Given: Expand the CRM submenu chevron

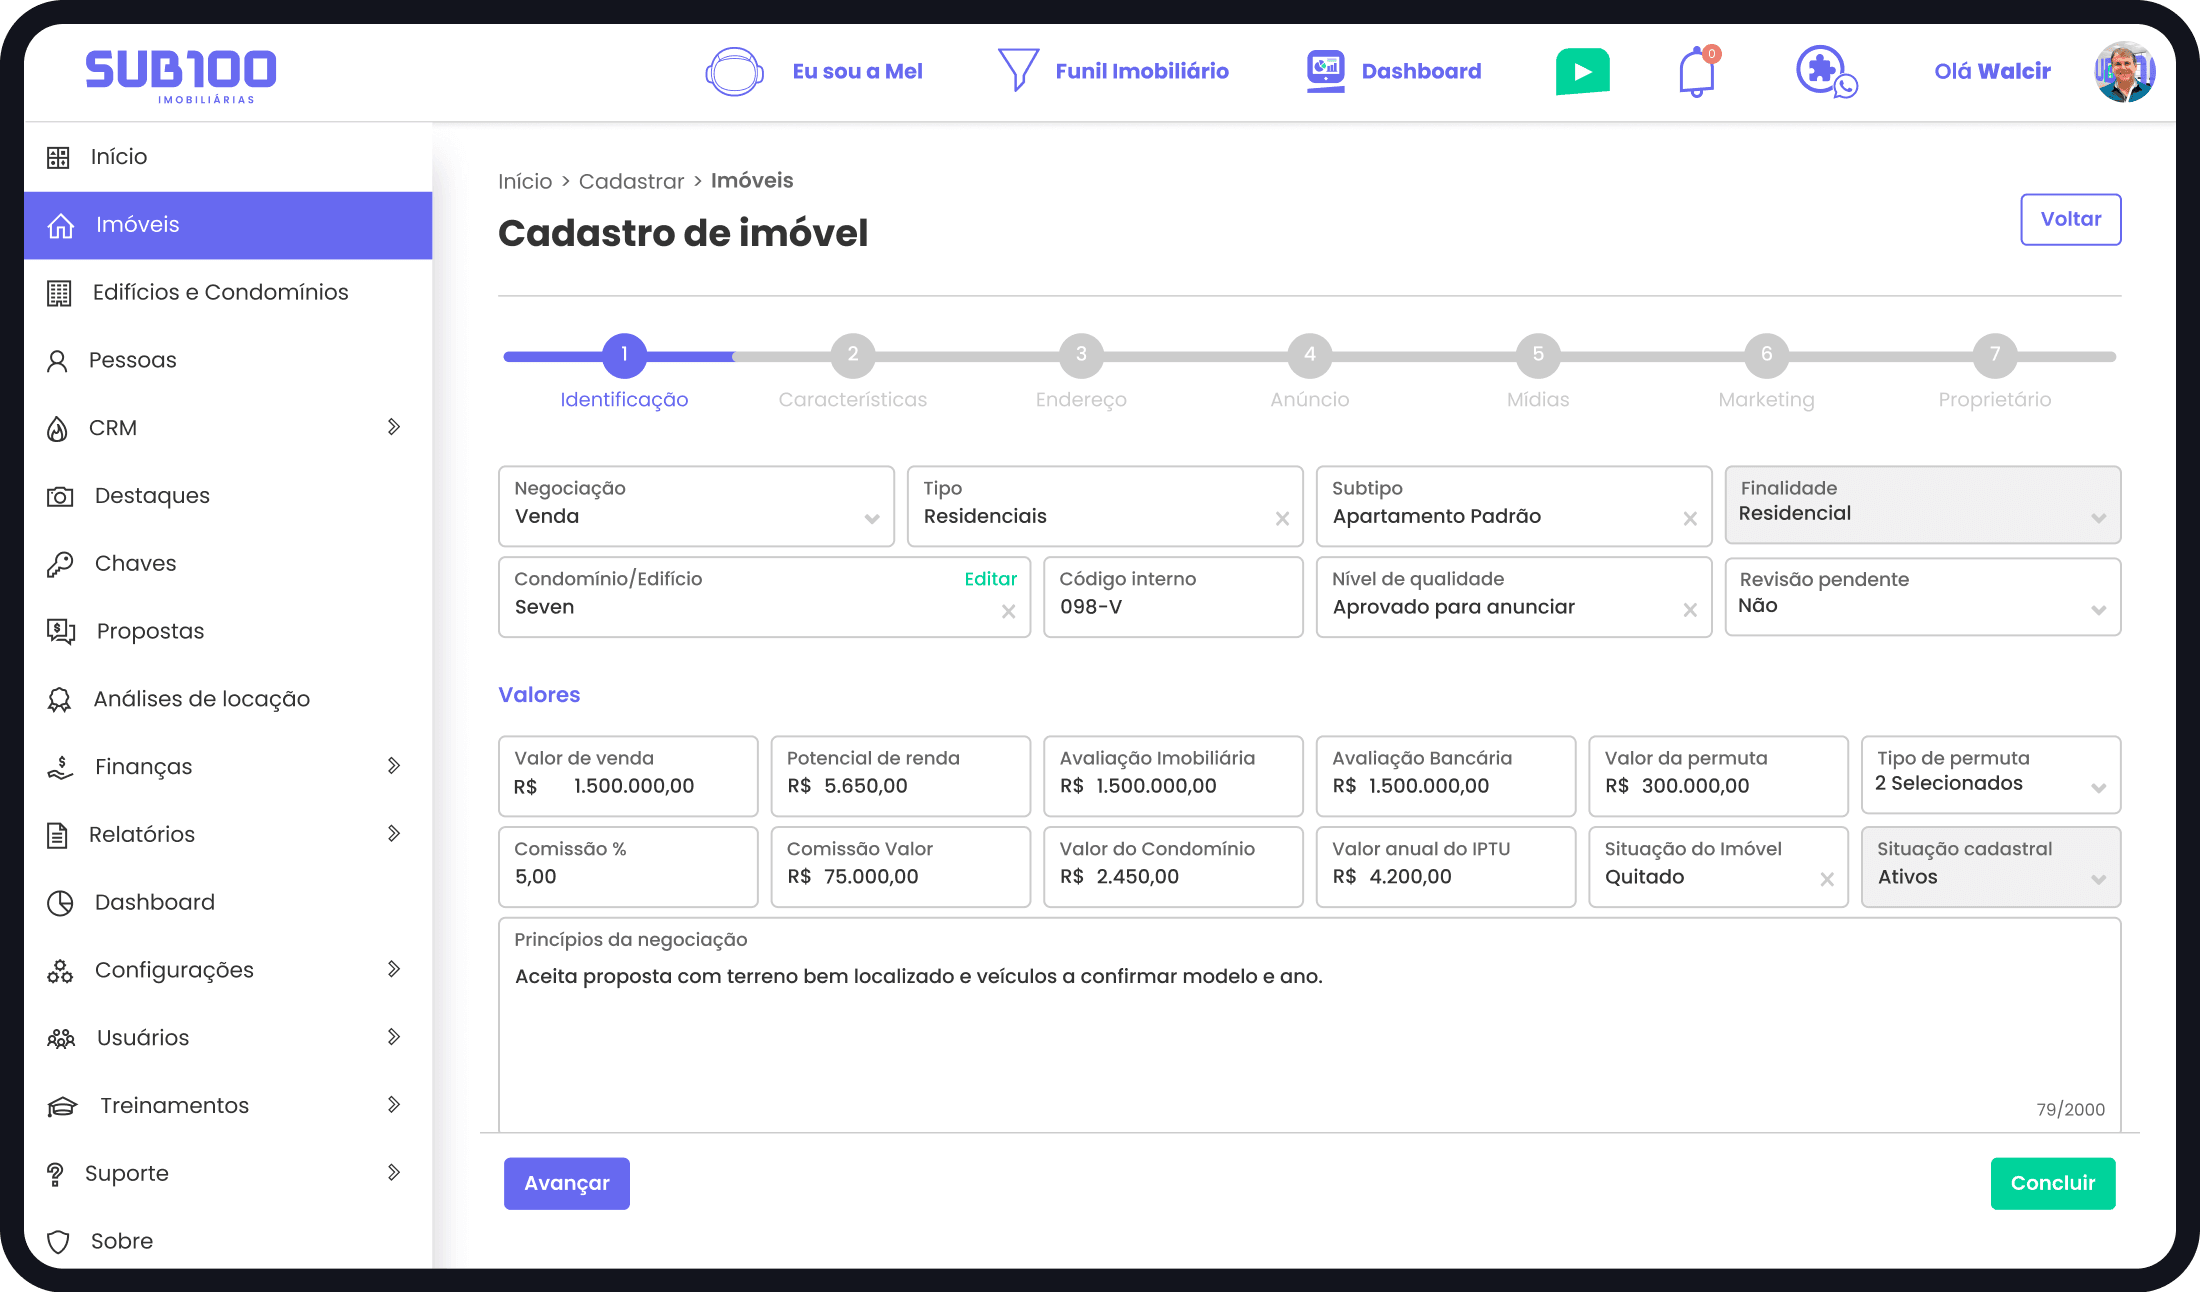Looking at the screenshot, I should (x=394, y=427).
